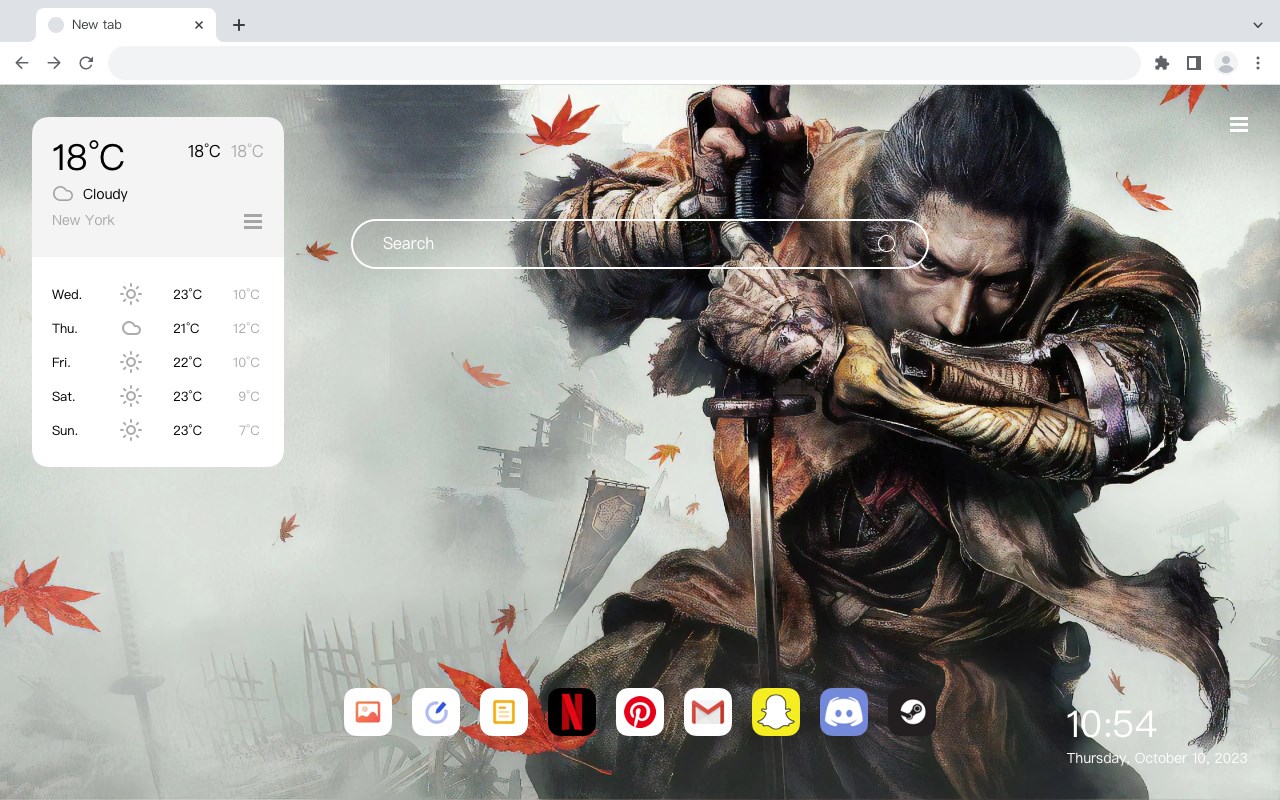The height and width of the screenshot is (800, 1280).
Task: Click the Cloudy weather condition
Action: [x=105, y=194]
